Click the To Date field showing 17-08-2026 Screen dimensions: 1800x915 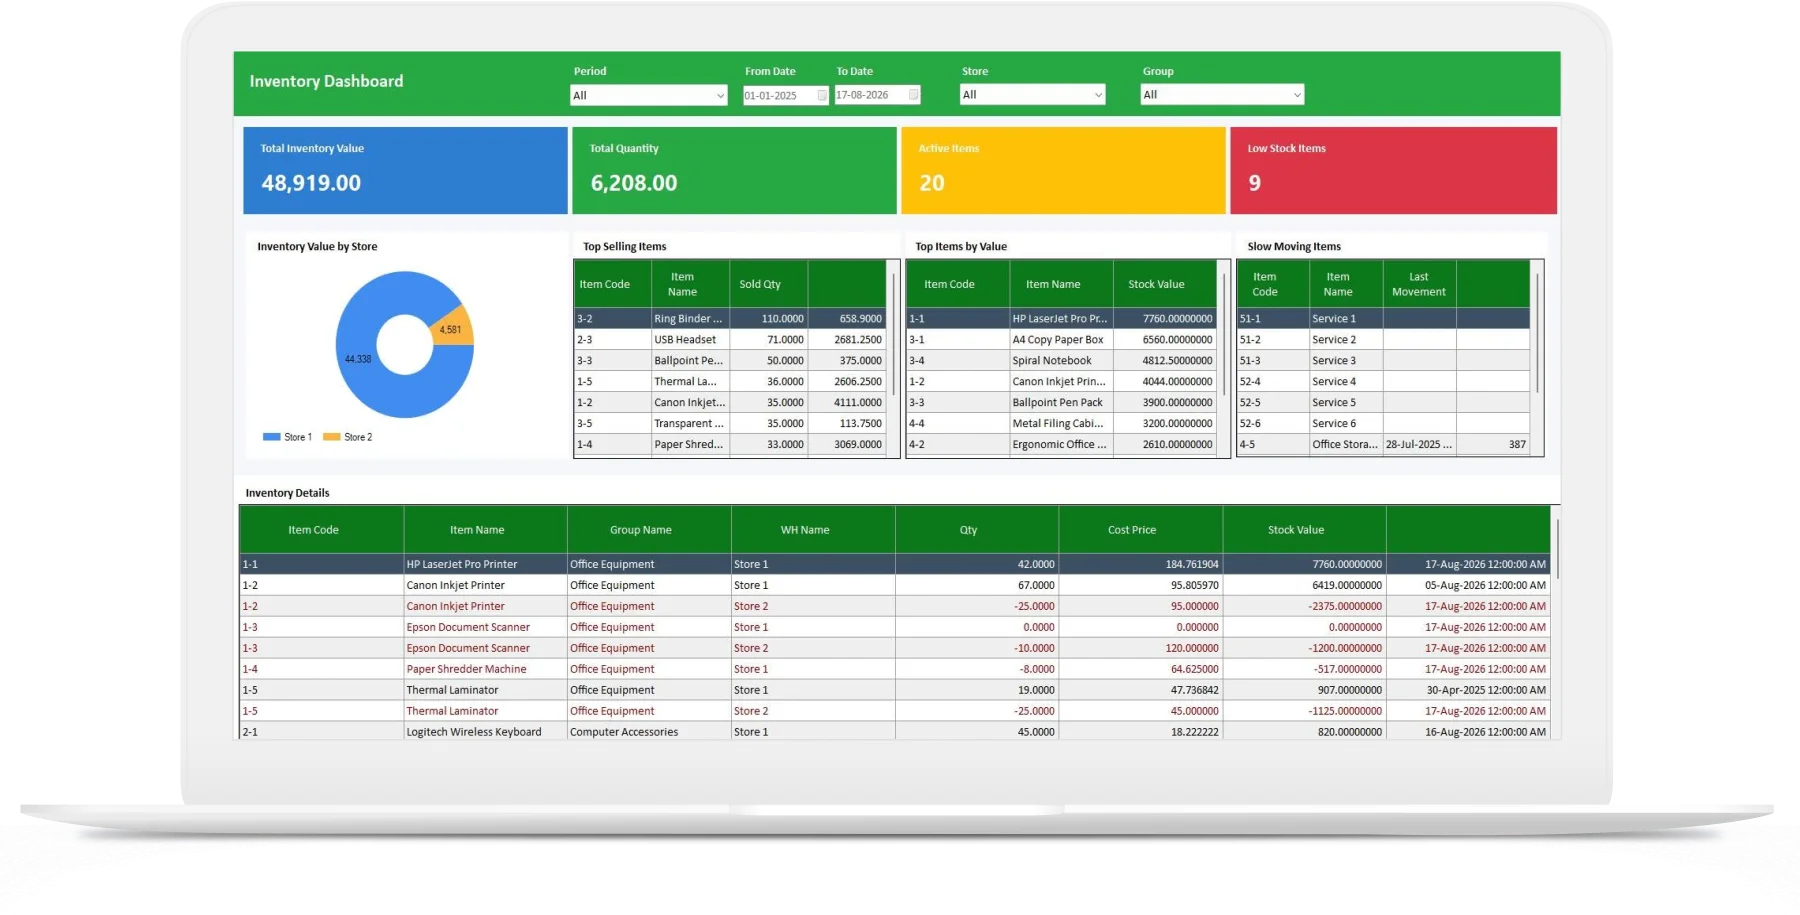[877, 94]
